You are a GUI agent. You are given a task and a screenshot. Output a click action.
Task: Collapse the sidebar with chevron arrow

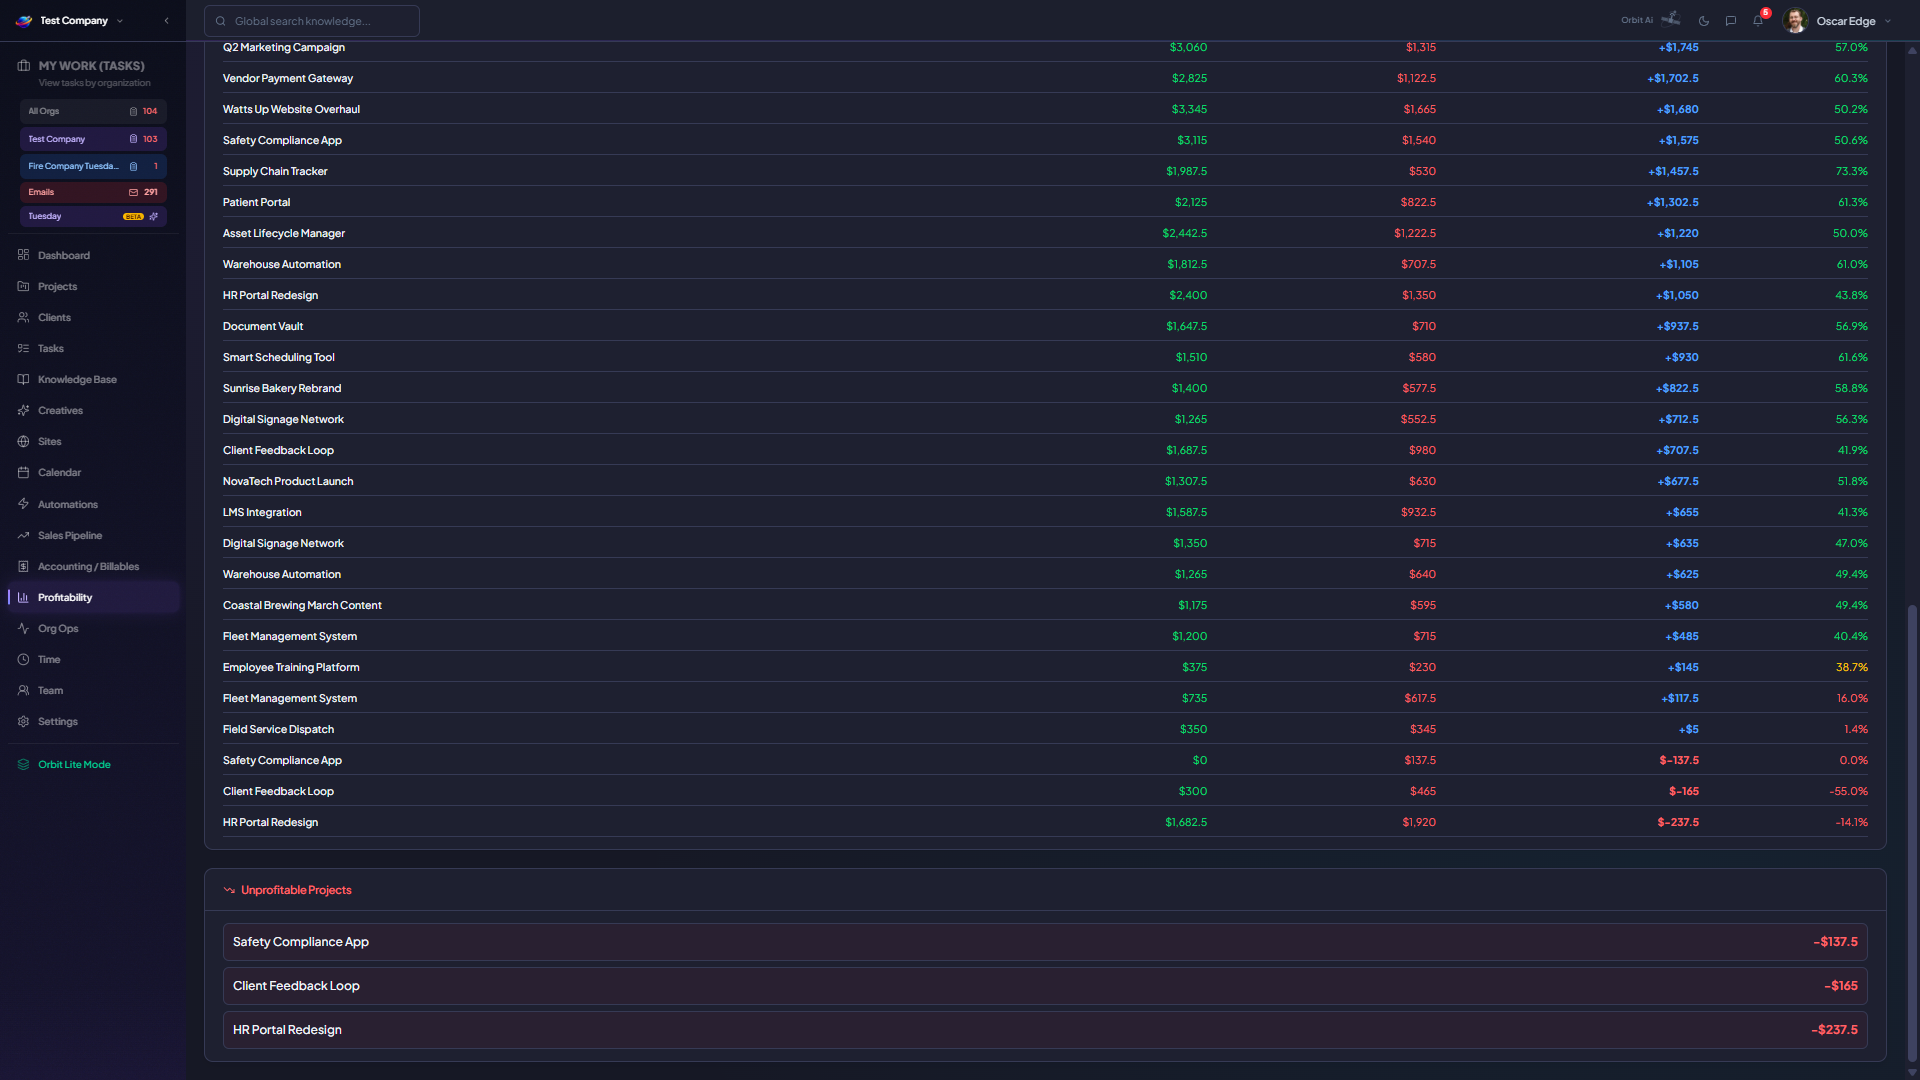pyautogui.click(x=167, y=20)
